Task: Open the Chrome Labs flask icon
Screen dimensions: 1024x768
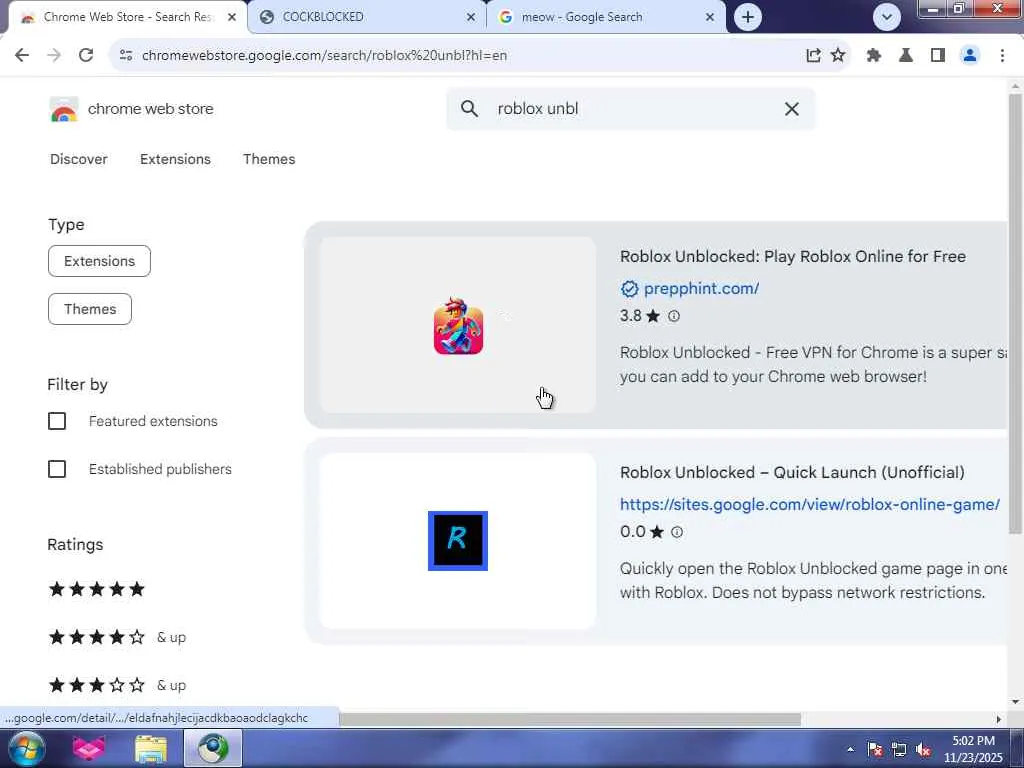Action: tap(906, 56)
